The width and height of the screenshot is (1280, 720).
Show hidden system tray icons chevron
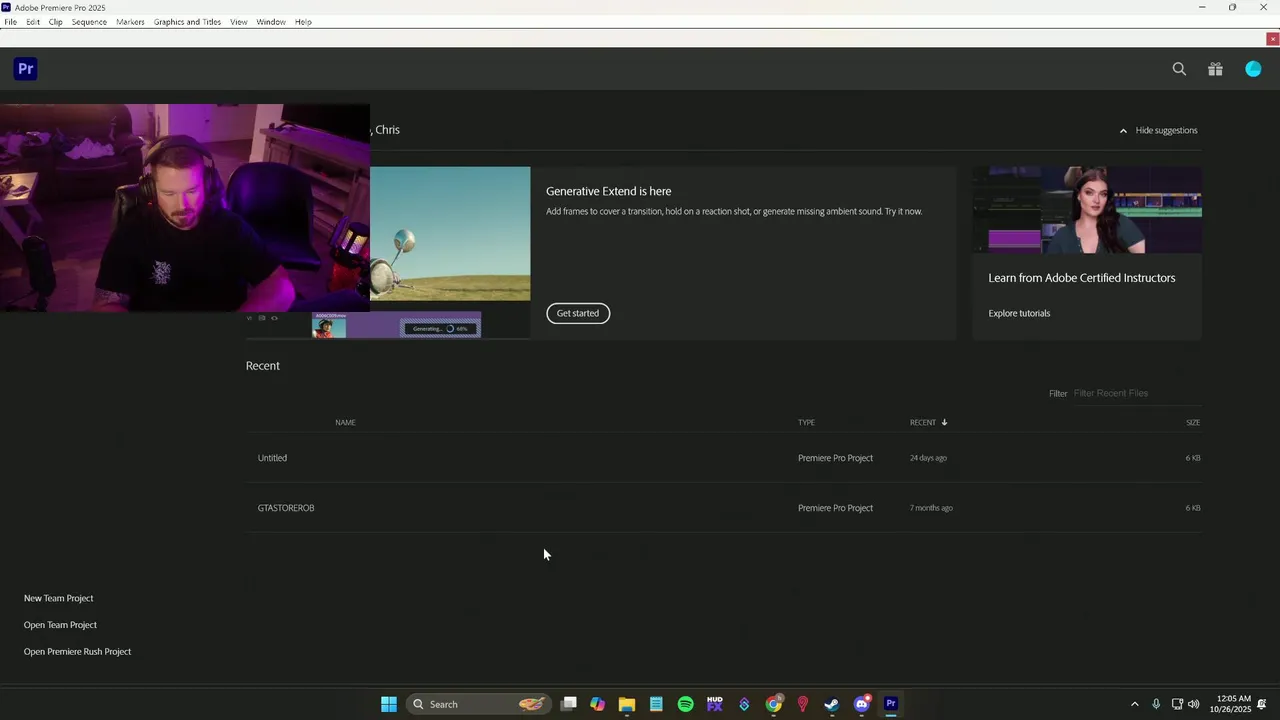point(1134,704)
